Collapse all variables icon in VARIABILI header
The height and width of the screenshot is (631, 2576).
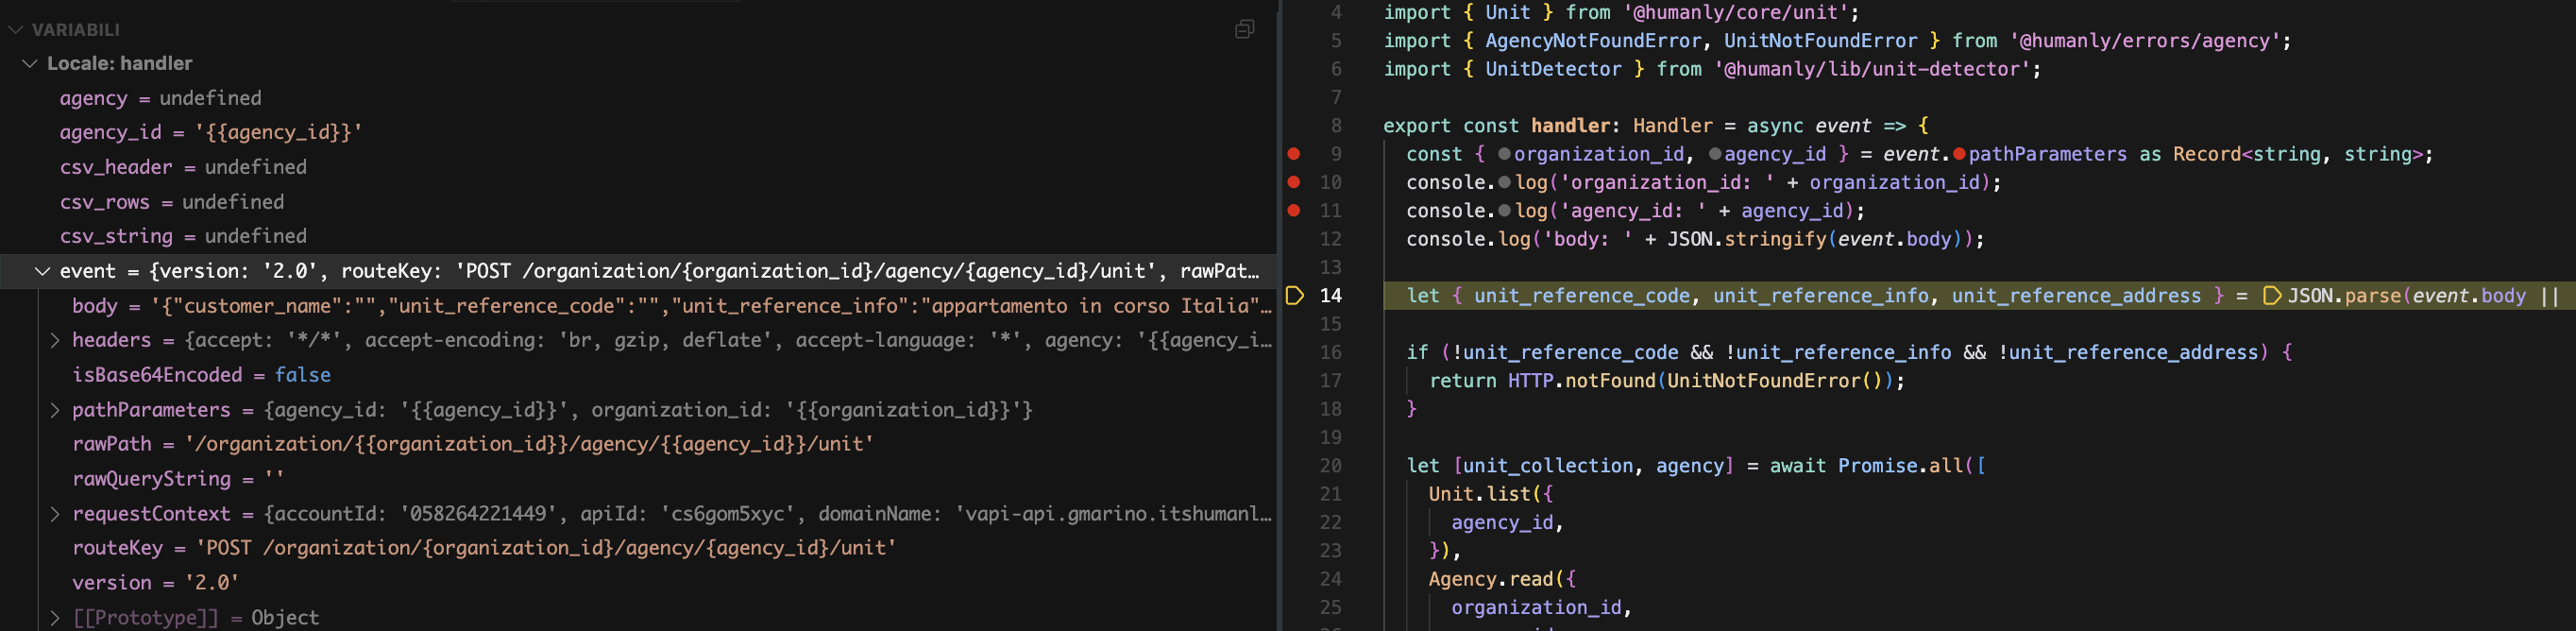pyautogui.click(x=1244, y=29)
